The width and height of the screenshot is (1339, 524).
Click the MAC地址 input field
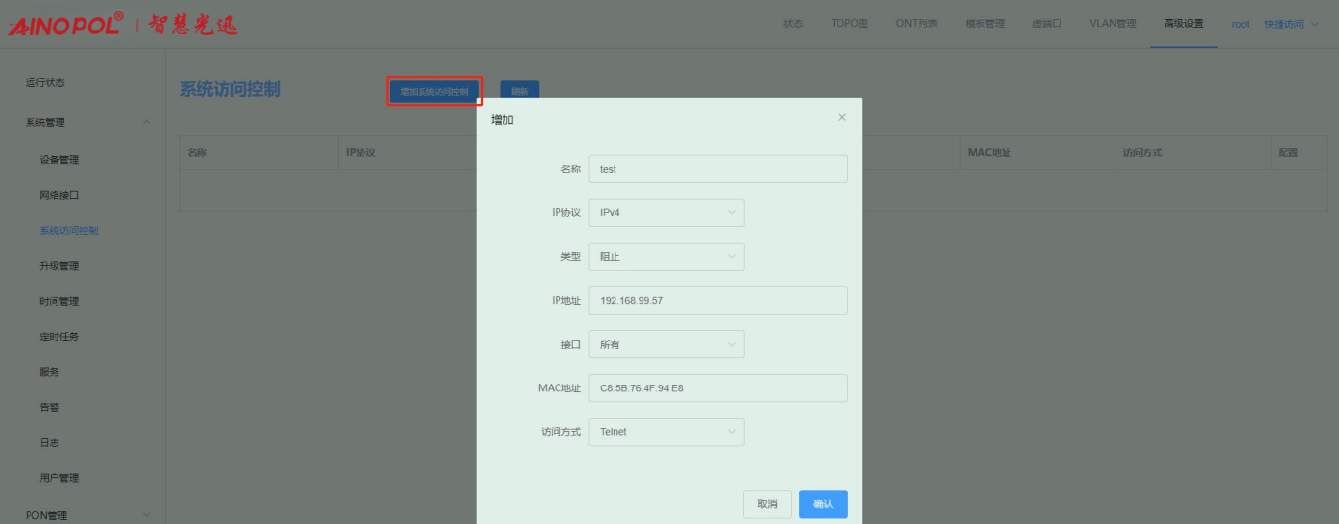pos(717,388)
